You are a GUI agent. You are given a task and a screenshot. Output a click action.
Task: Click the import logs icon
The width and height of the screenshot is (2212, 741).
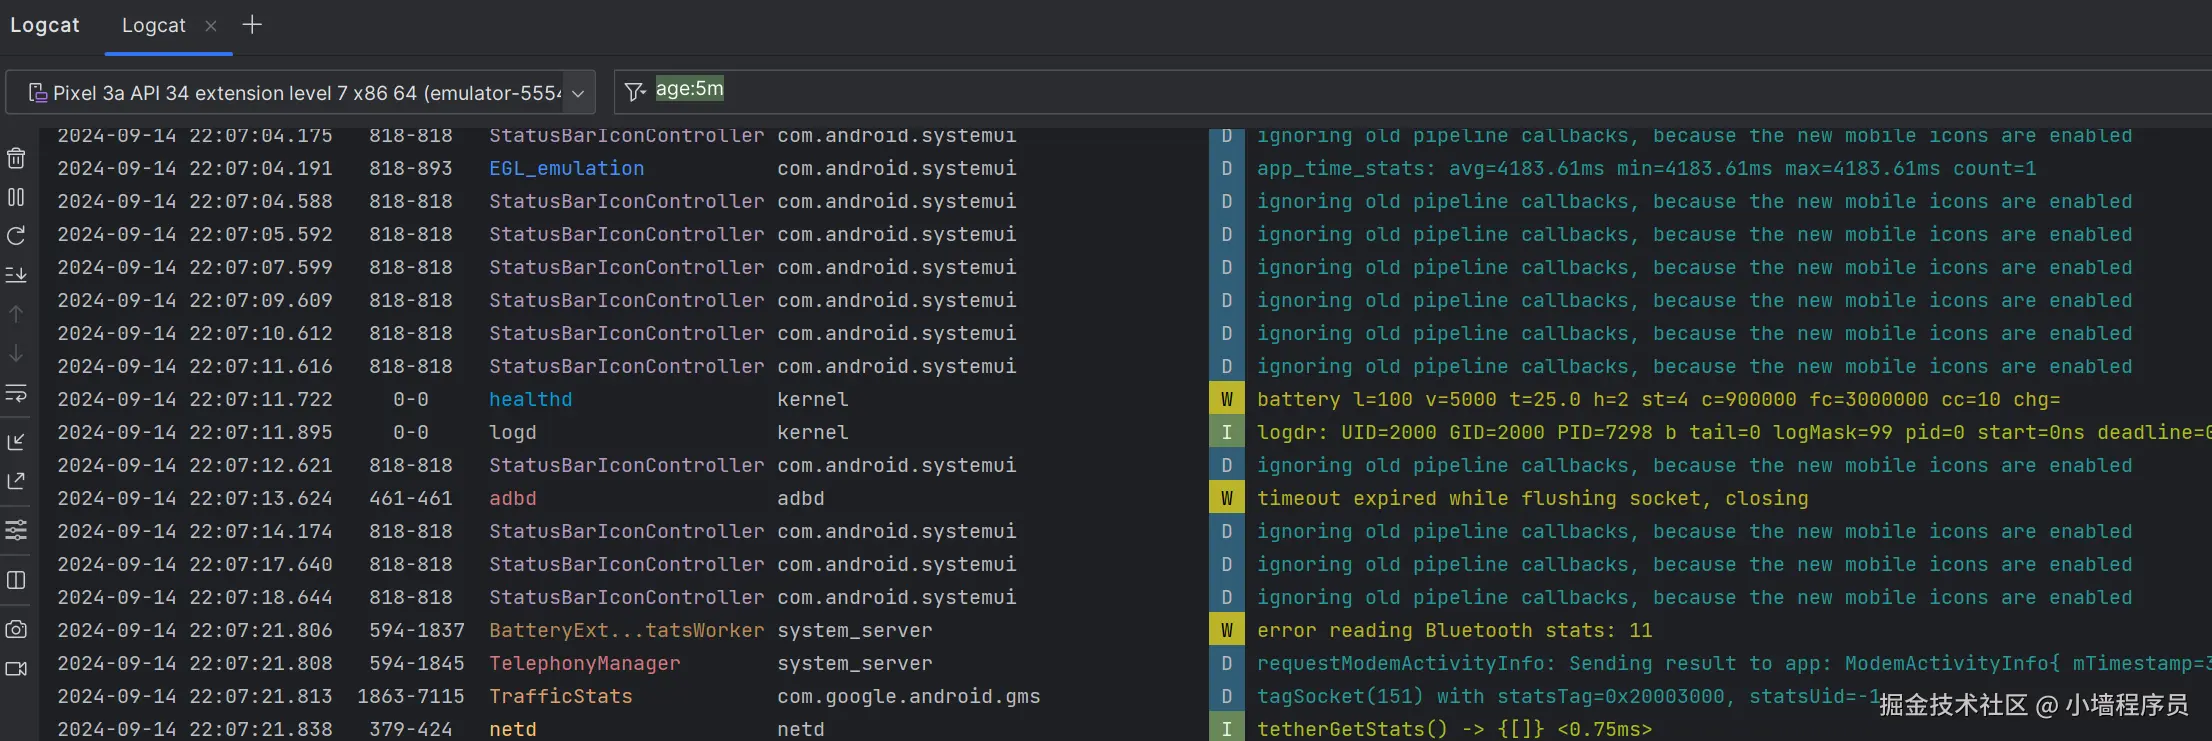click(x=16, y=441)
